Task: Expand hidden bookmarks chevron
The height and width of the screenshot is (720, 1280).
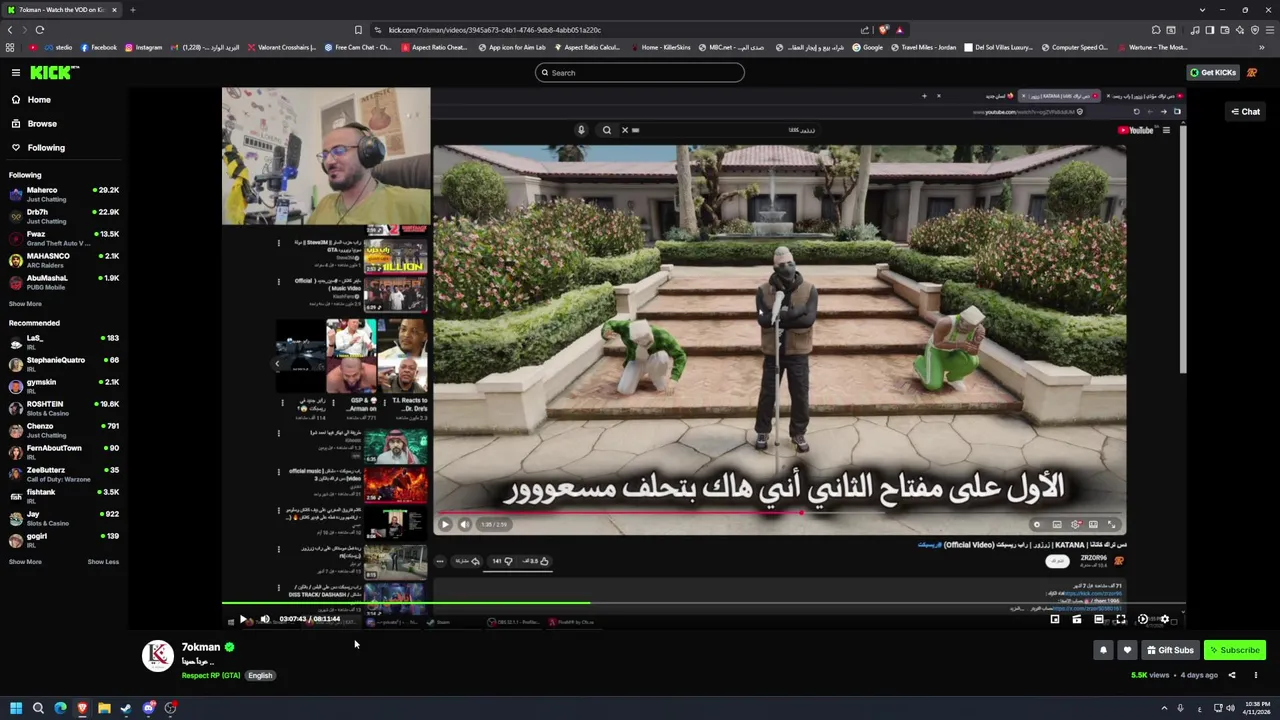Action: coord(1262,47)
